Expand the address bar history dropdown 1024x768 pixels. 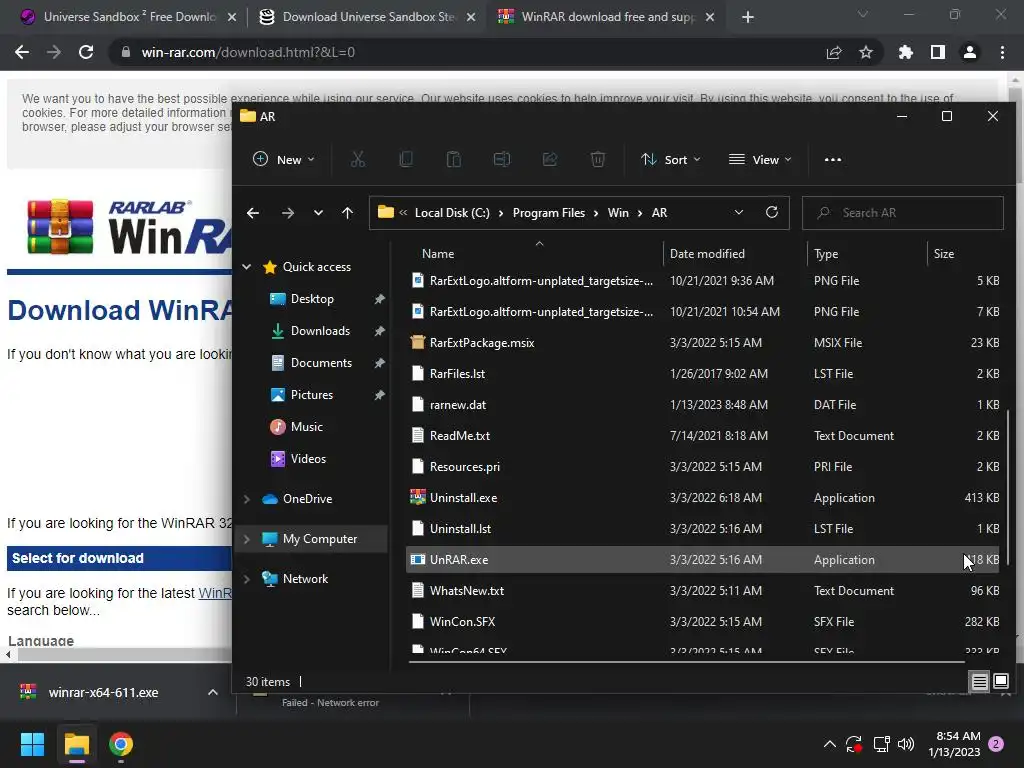point(739,212)
